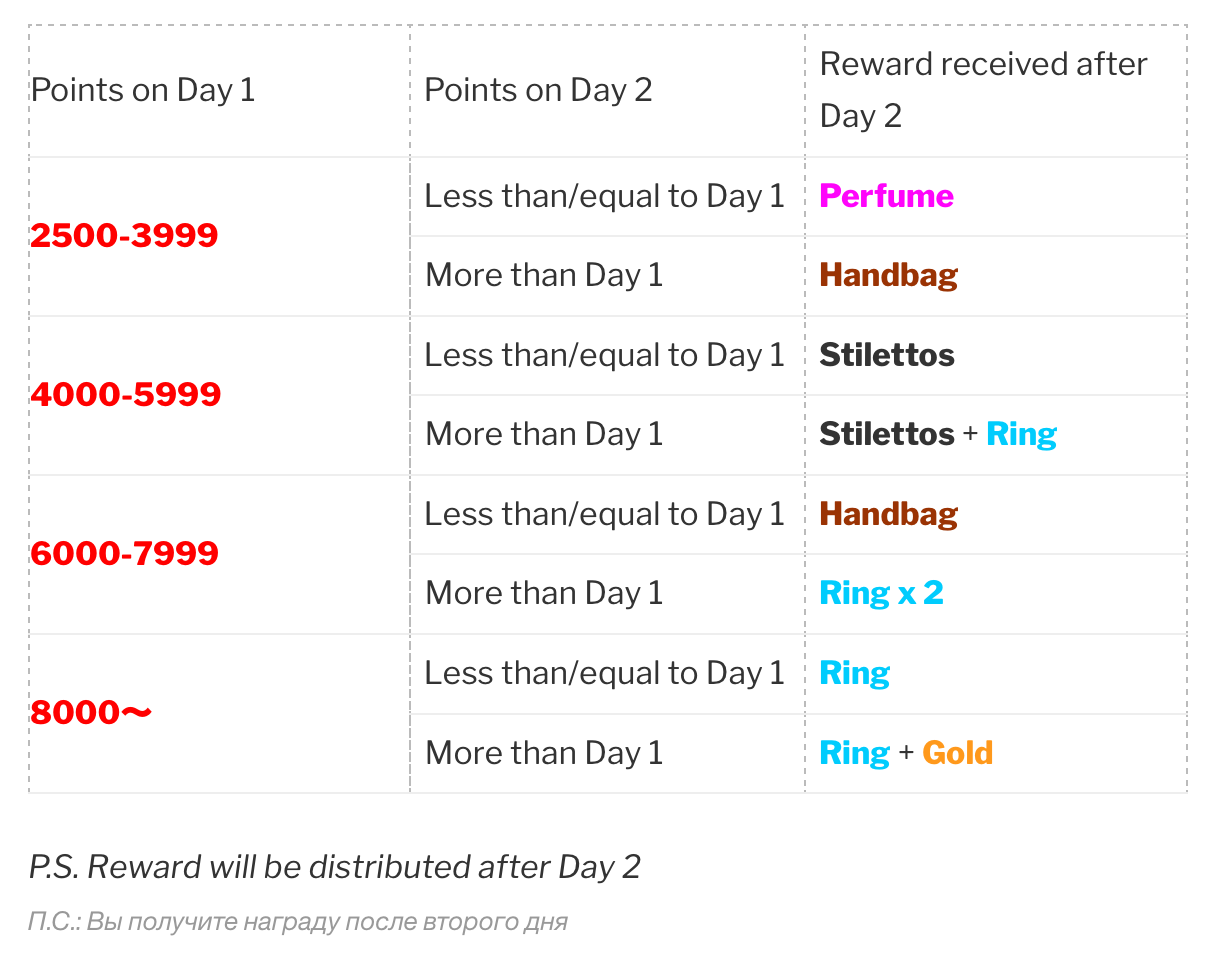Click the 8000~ points range
Image resolution: width=1228 pixels, height=956 pixels.
[91, 713]
